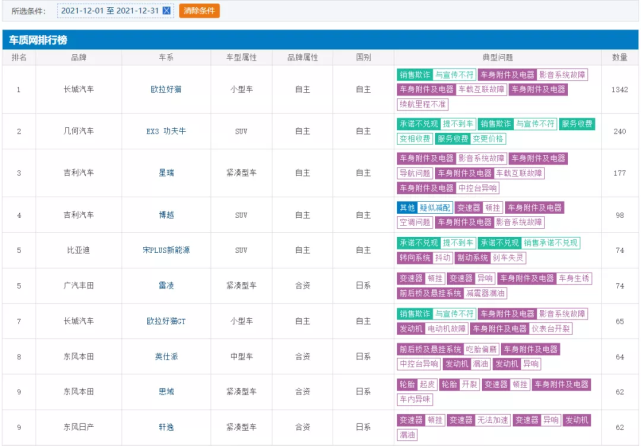Viewport: 641px width, 446px height.
Task: Select the 博越 car series link
Action: 164,215
